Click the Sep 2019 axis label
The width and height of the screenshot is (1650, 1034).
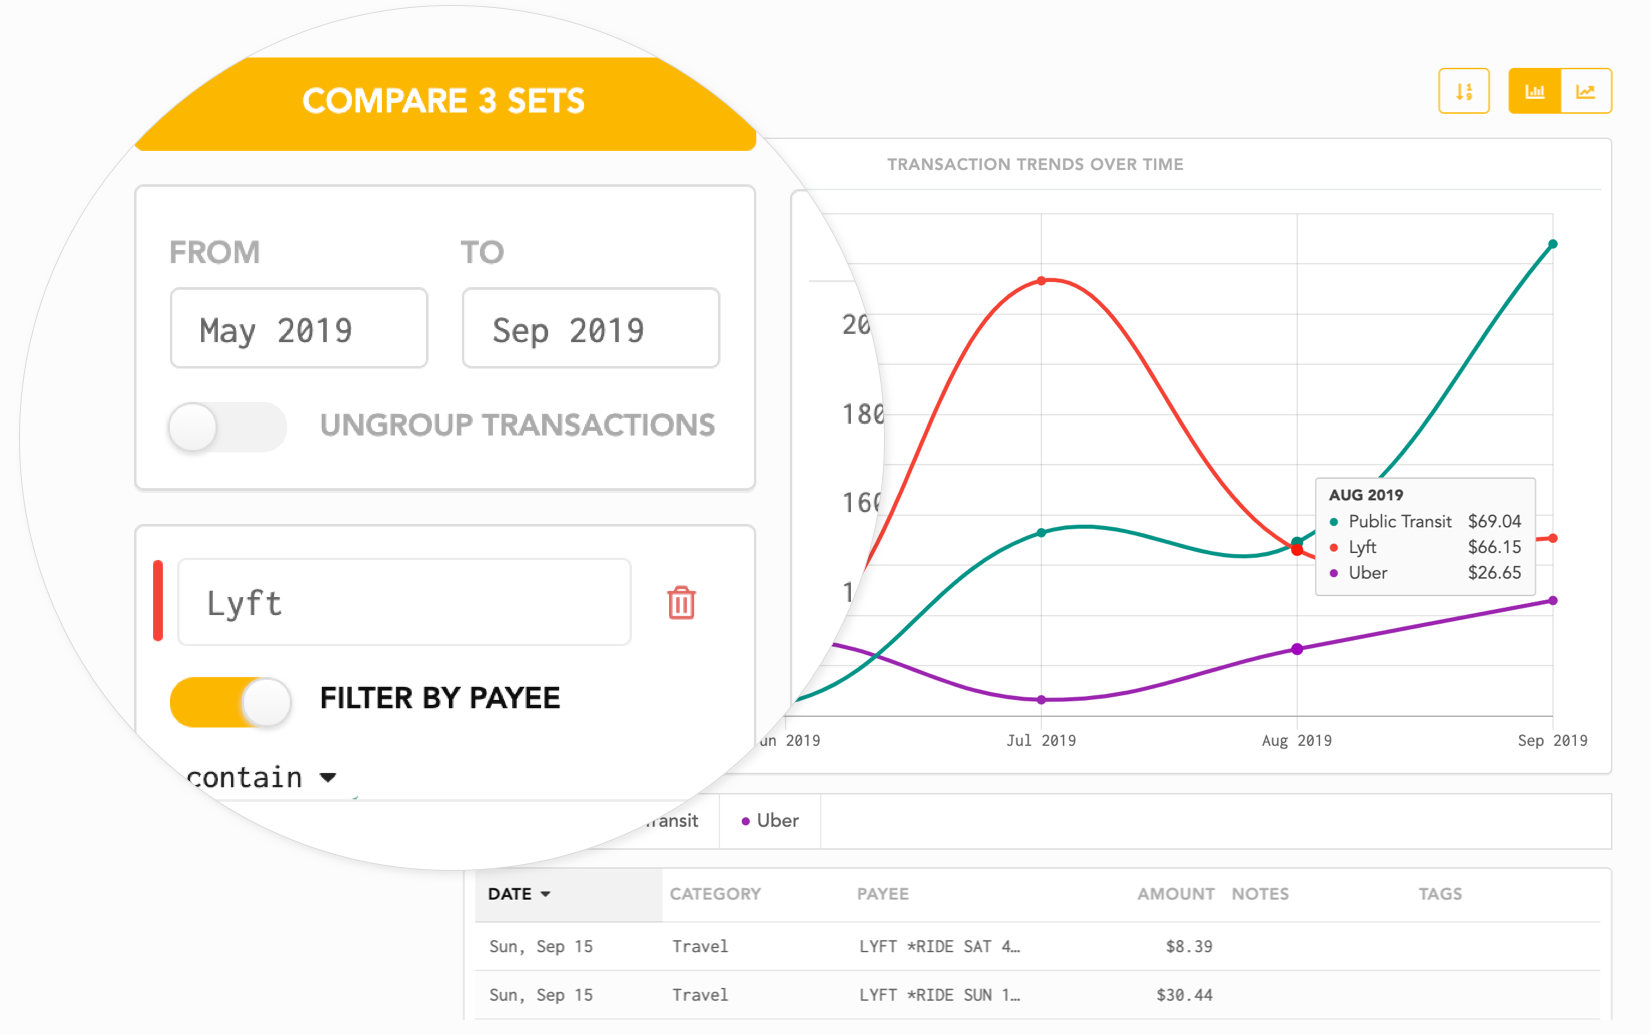(1553, 741)
